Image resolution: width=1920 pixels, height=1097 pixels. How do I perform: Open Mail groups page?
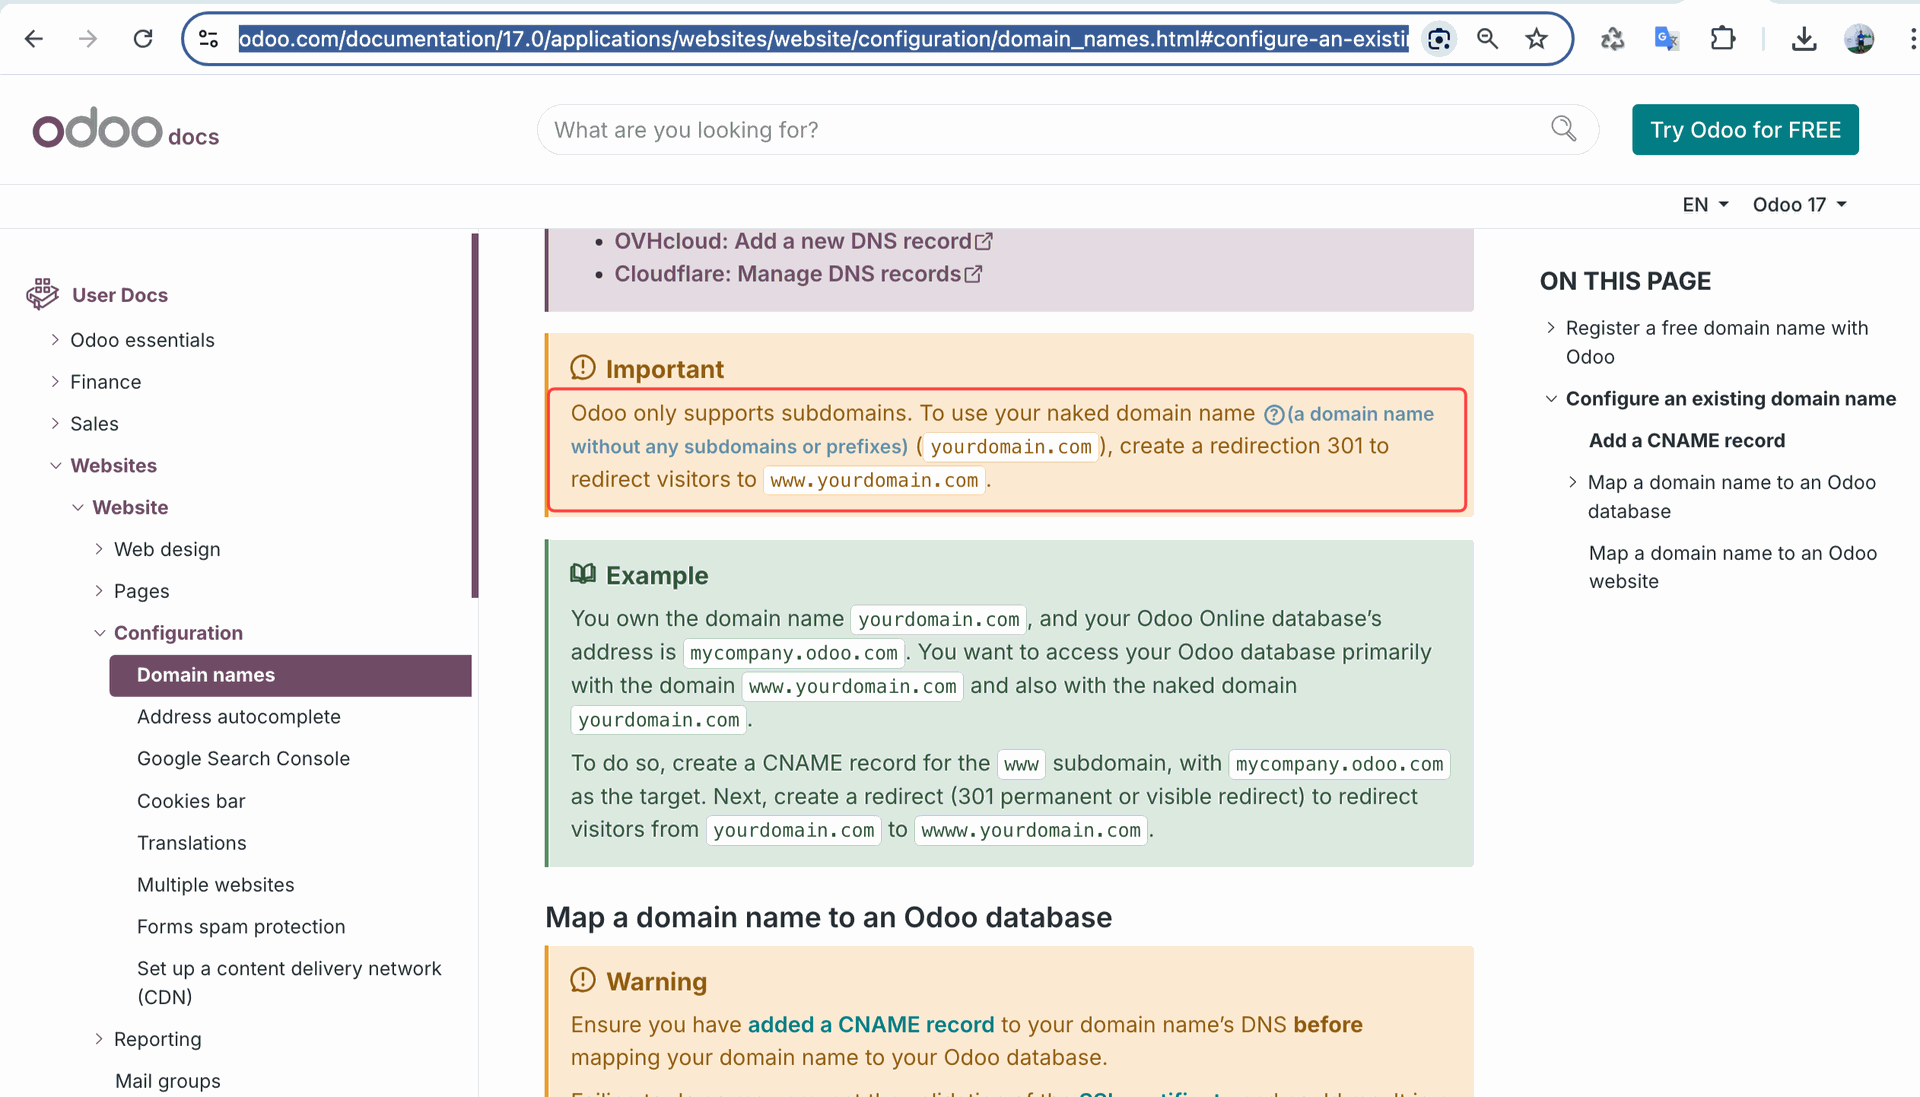tap(168, 1081)
